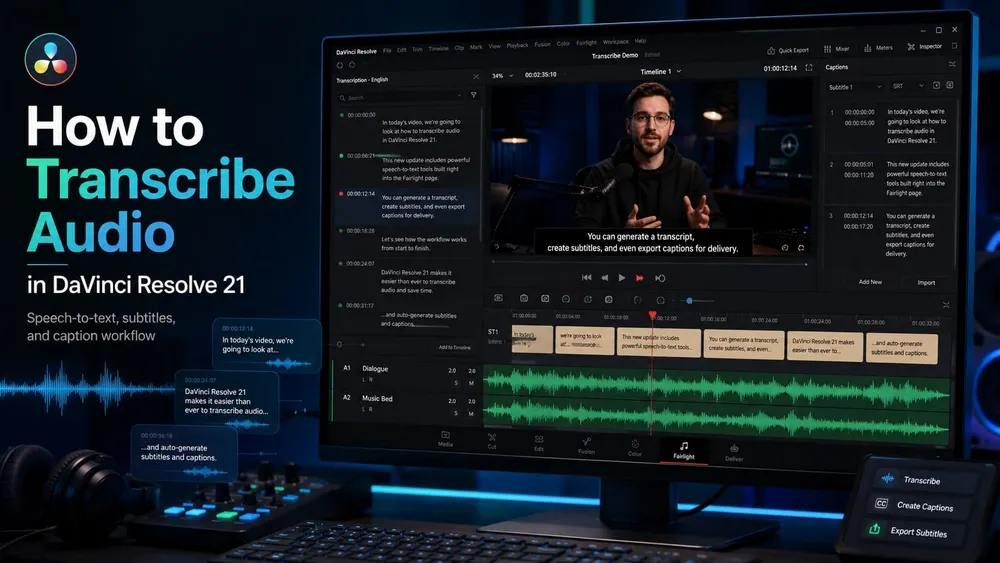This screenshot has height=563, width=1000.
Task: Select transcript entry 'Let's see how the workflow works'
Action: point(408,242)
